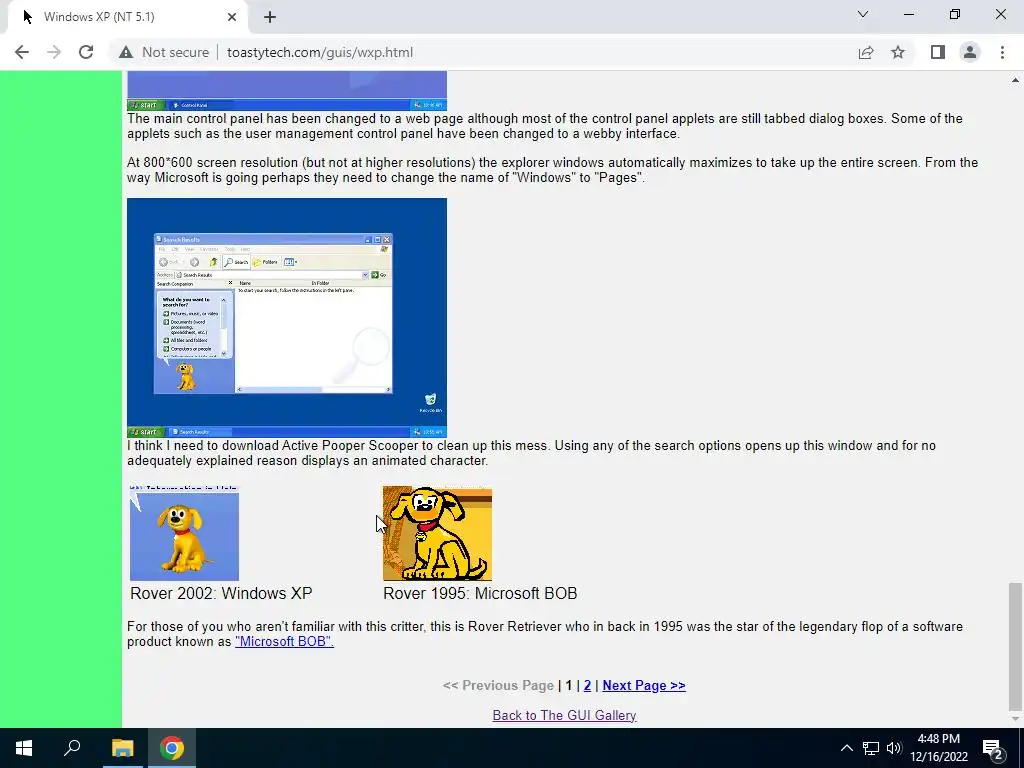Open File Explorer from the taskbar
Image resolution: width=1024 pixels, height=768 pixels.
click(122, 748)
